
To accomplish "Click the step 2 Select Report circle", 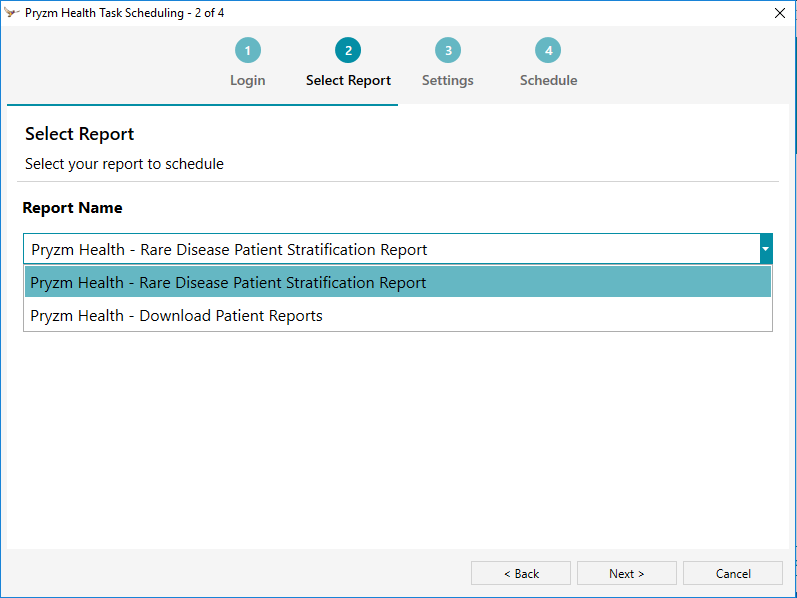I will coord(348,50).
